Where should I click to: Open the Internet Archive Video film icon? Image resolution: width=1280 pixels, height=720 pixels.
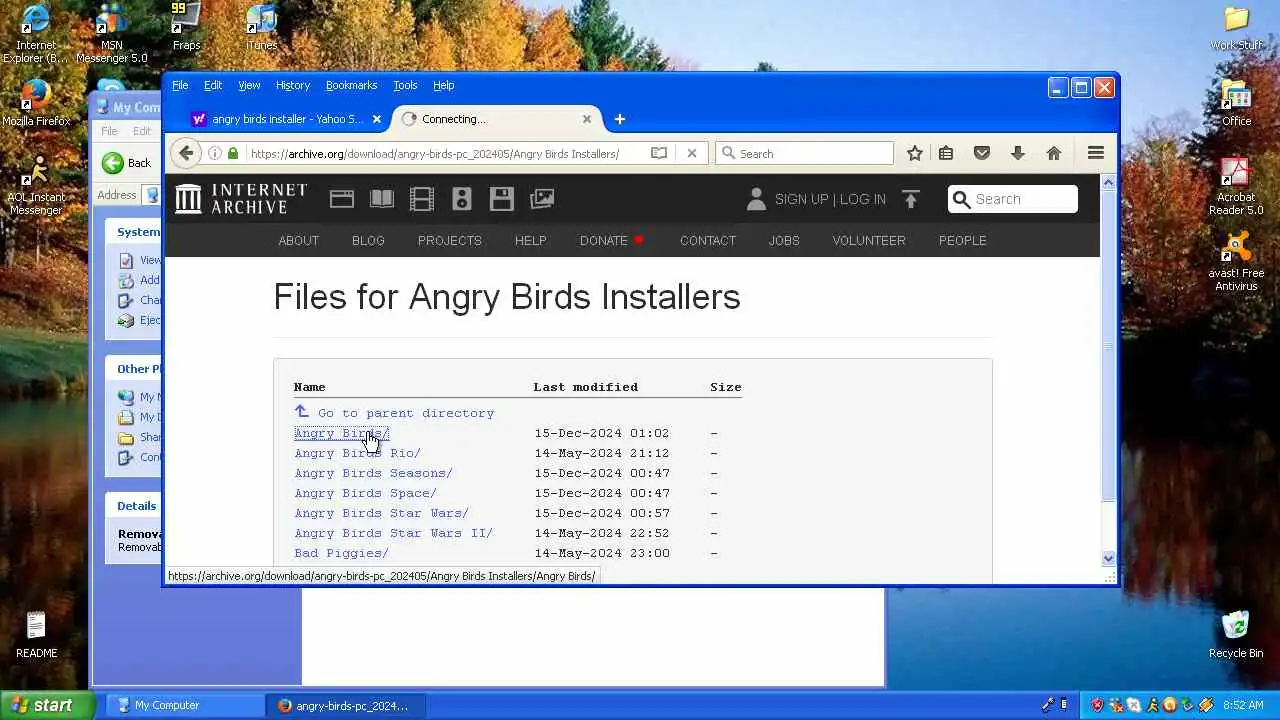[x=422, y=199]
